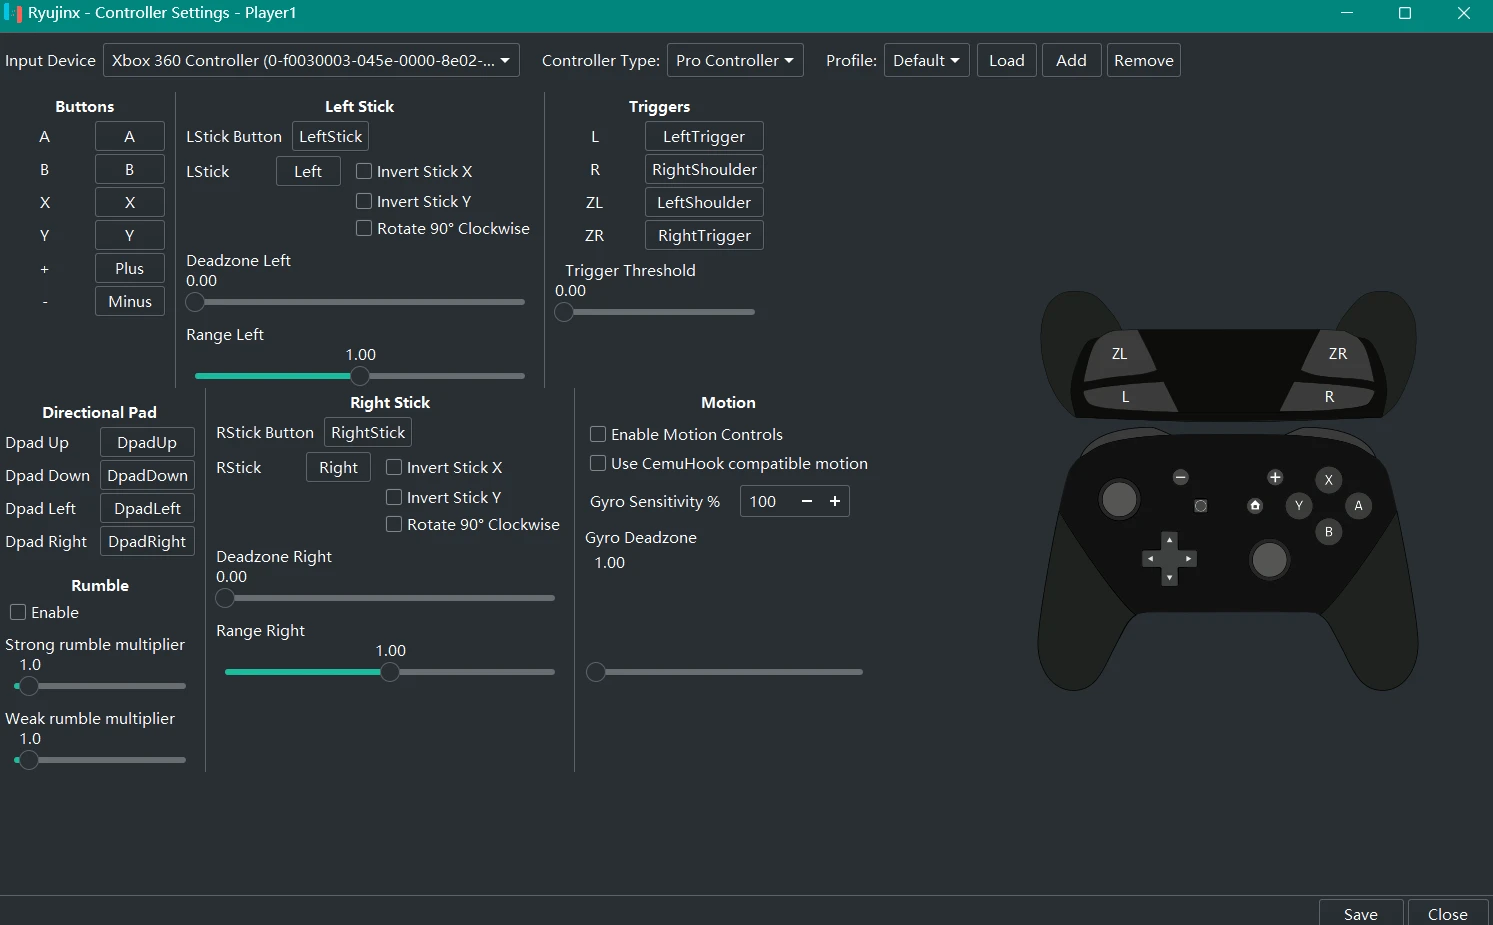Rebind ZL trigger mapped to LeftShoulder

(704, 202)
